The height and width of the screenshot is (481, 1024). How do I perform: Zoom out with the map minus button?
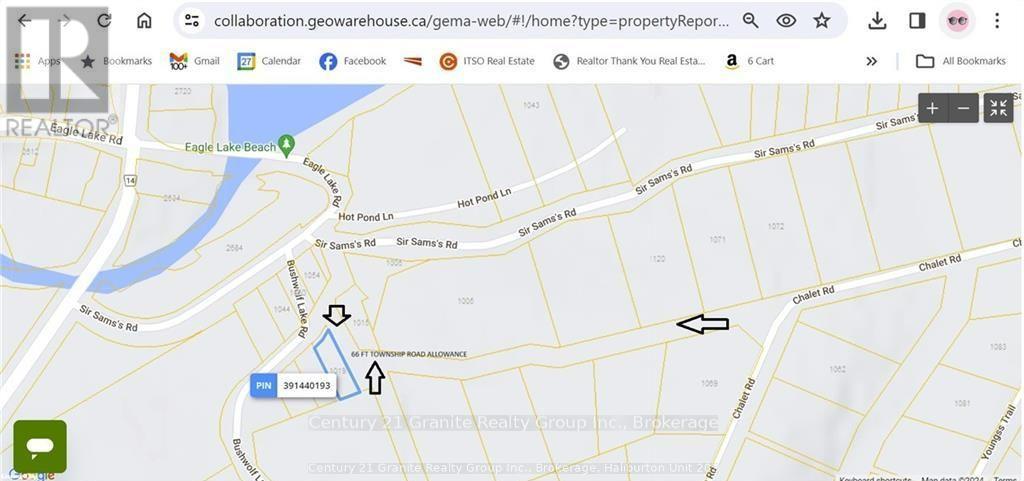point(963,108)
